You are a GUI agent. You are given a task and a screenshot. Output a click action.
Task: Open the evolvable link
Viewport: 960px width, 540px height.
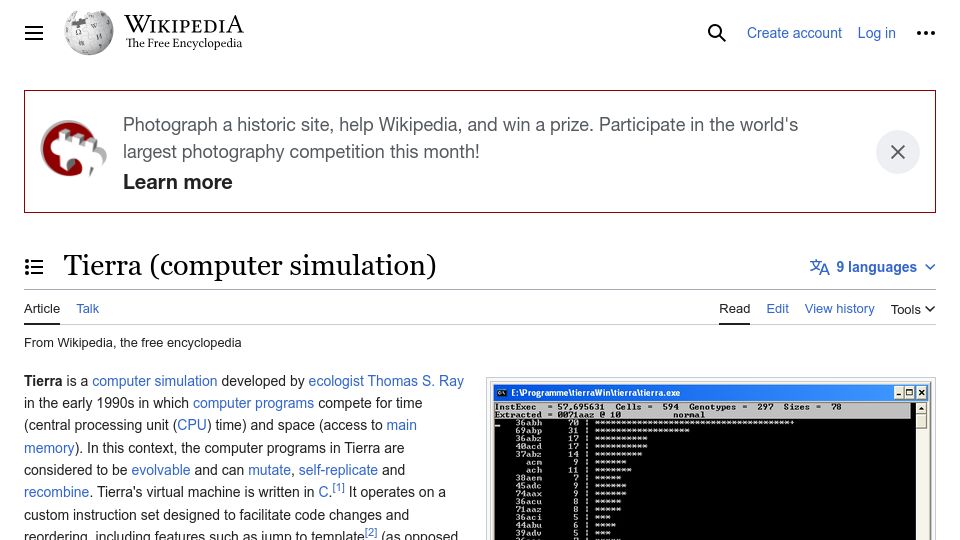[x=161, y=470]
